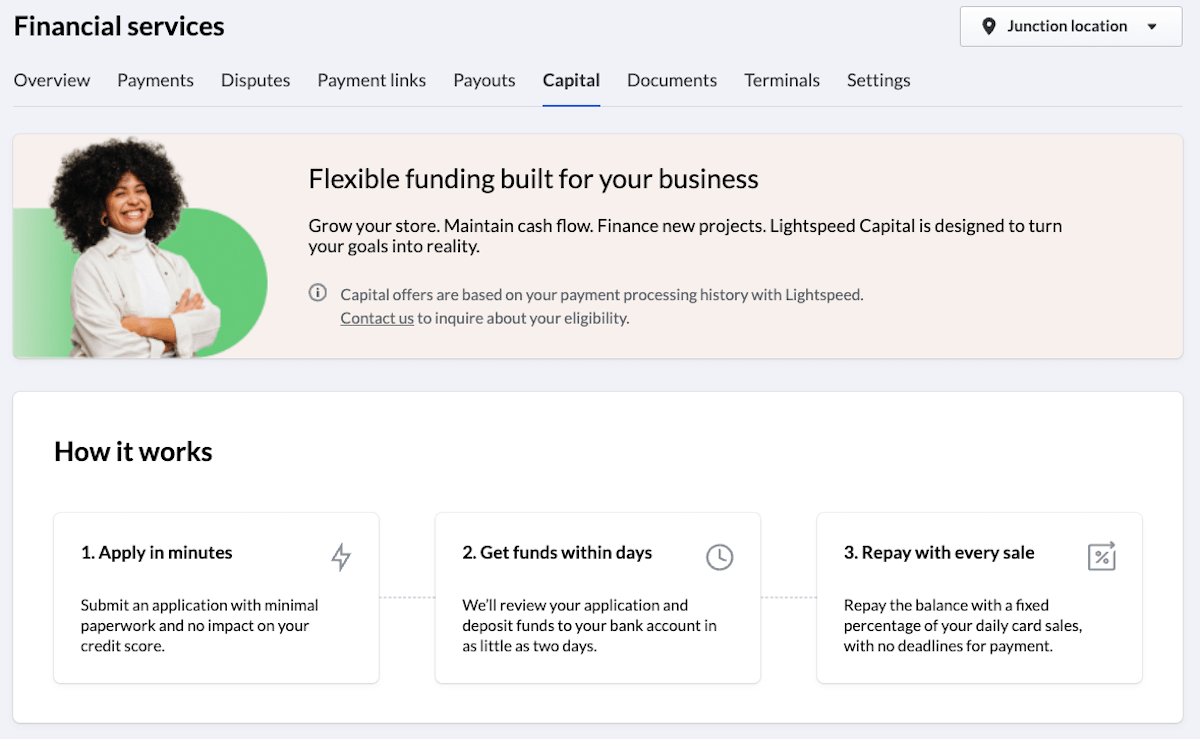Screen dimensions: 1200x739
Task: Select the Apply in minutes card
Action: pos(216,598)
